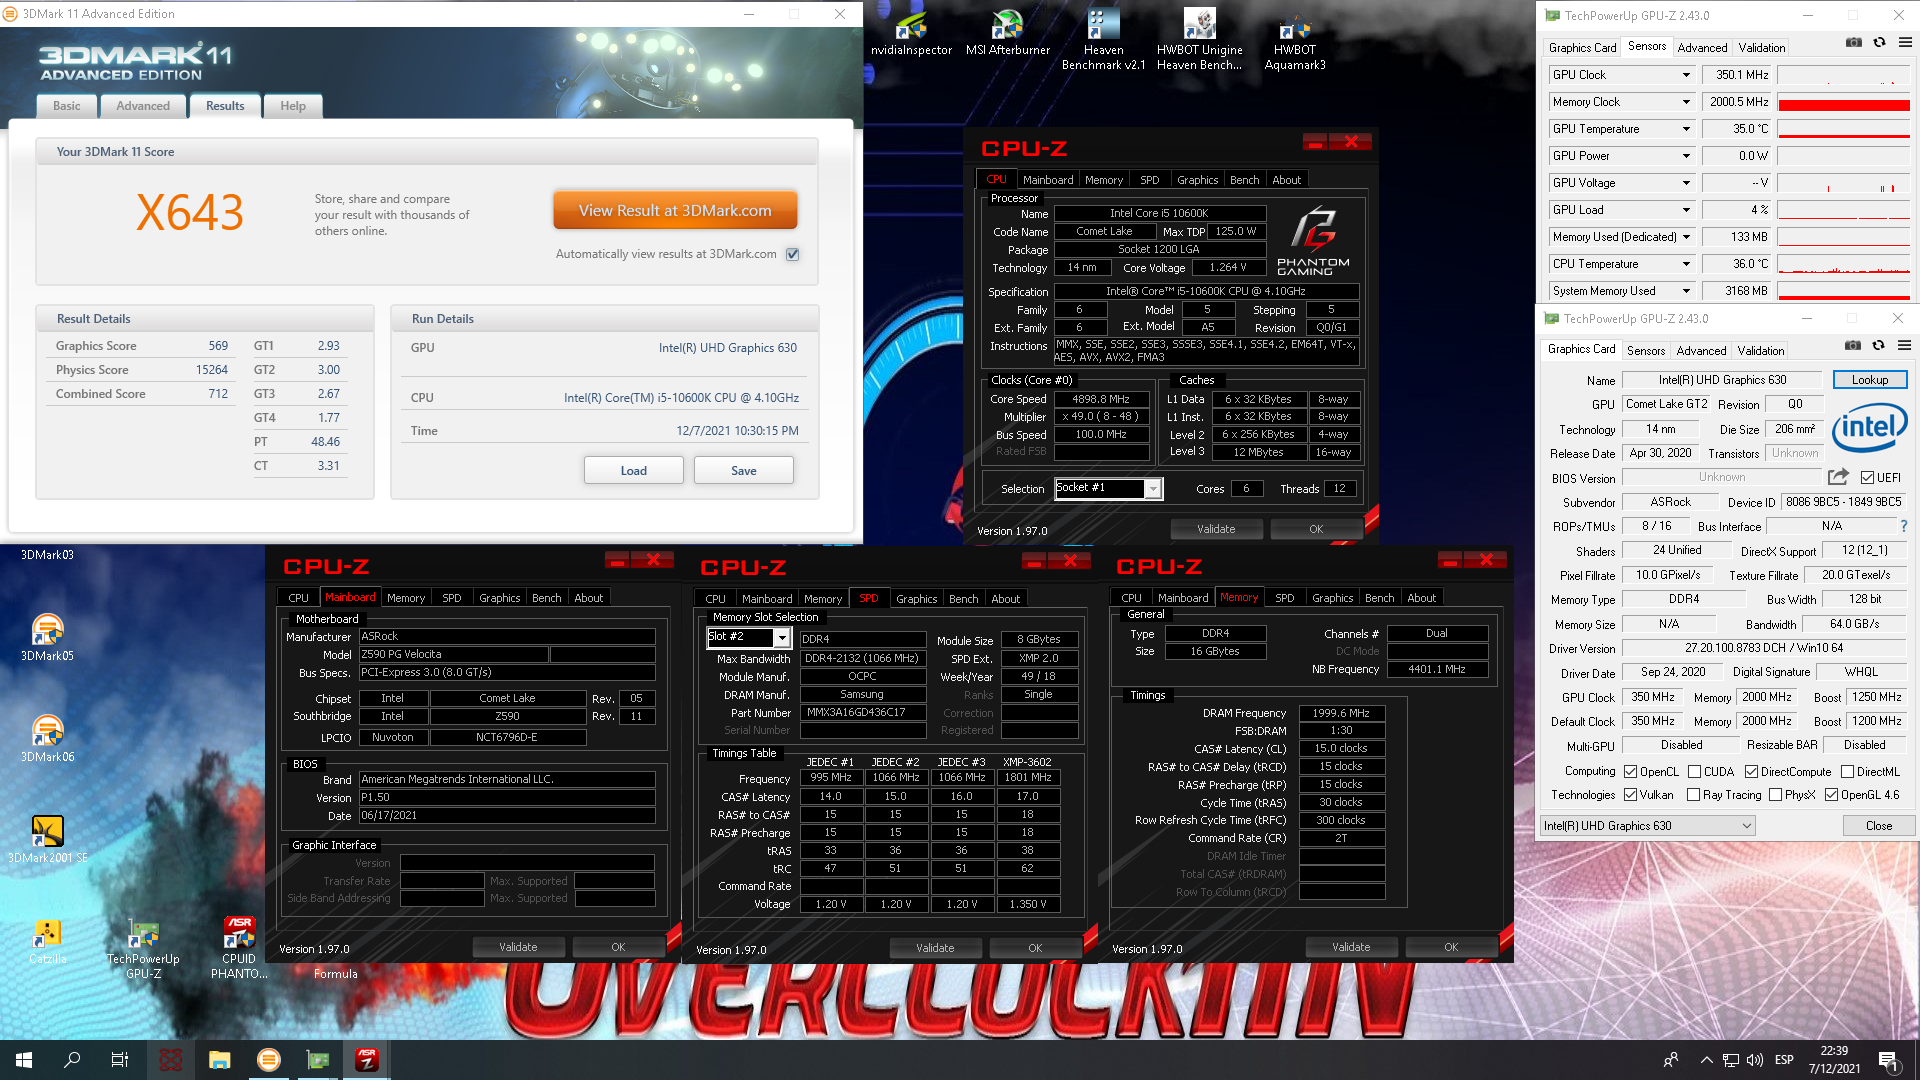Launch Heaven Benchmark v2.1 shortcut

click(1103, 40)
